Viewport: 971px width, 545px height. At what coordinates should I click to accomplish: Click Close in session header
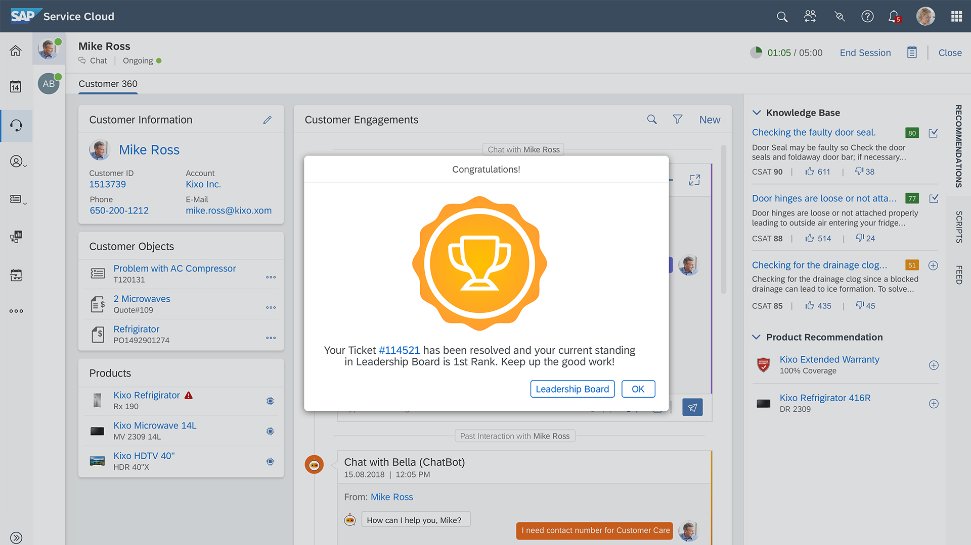point(950,53)
